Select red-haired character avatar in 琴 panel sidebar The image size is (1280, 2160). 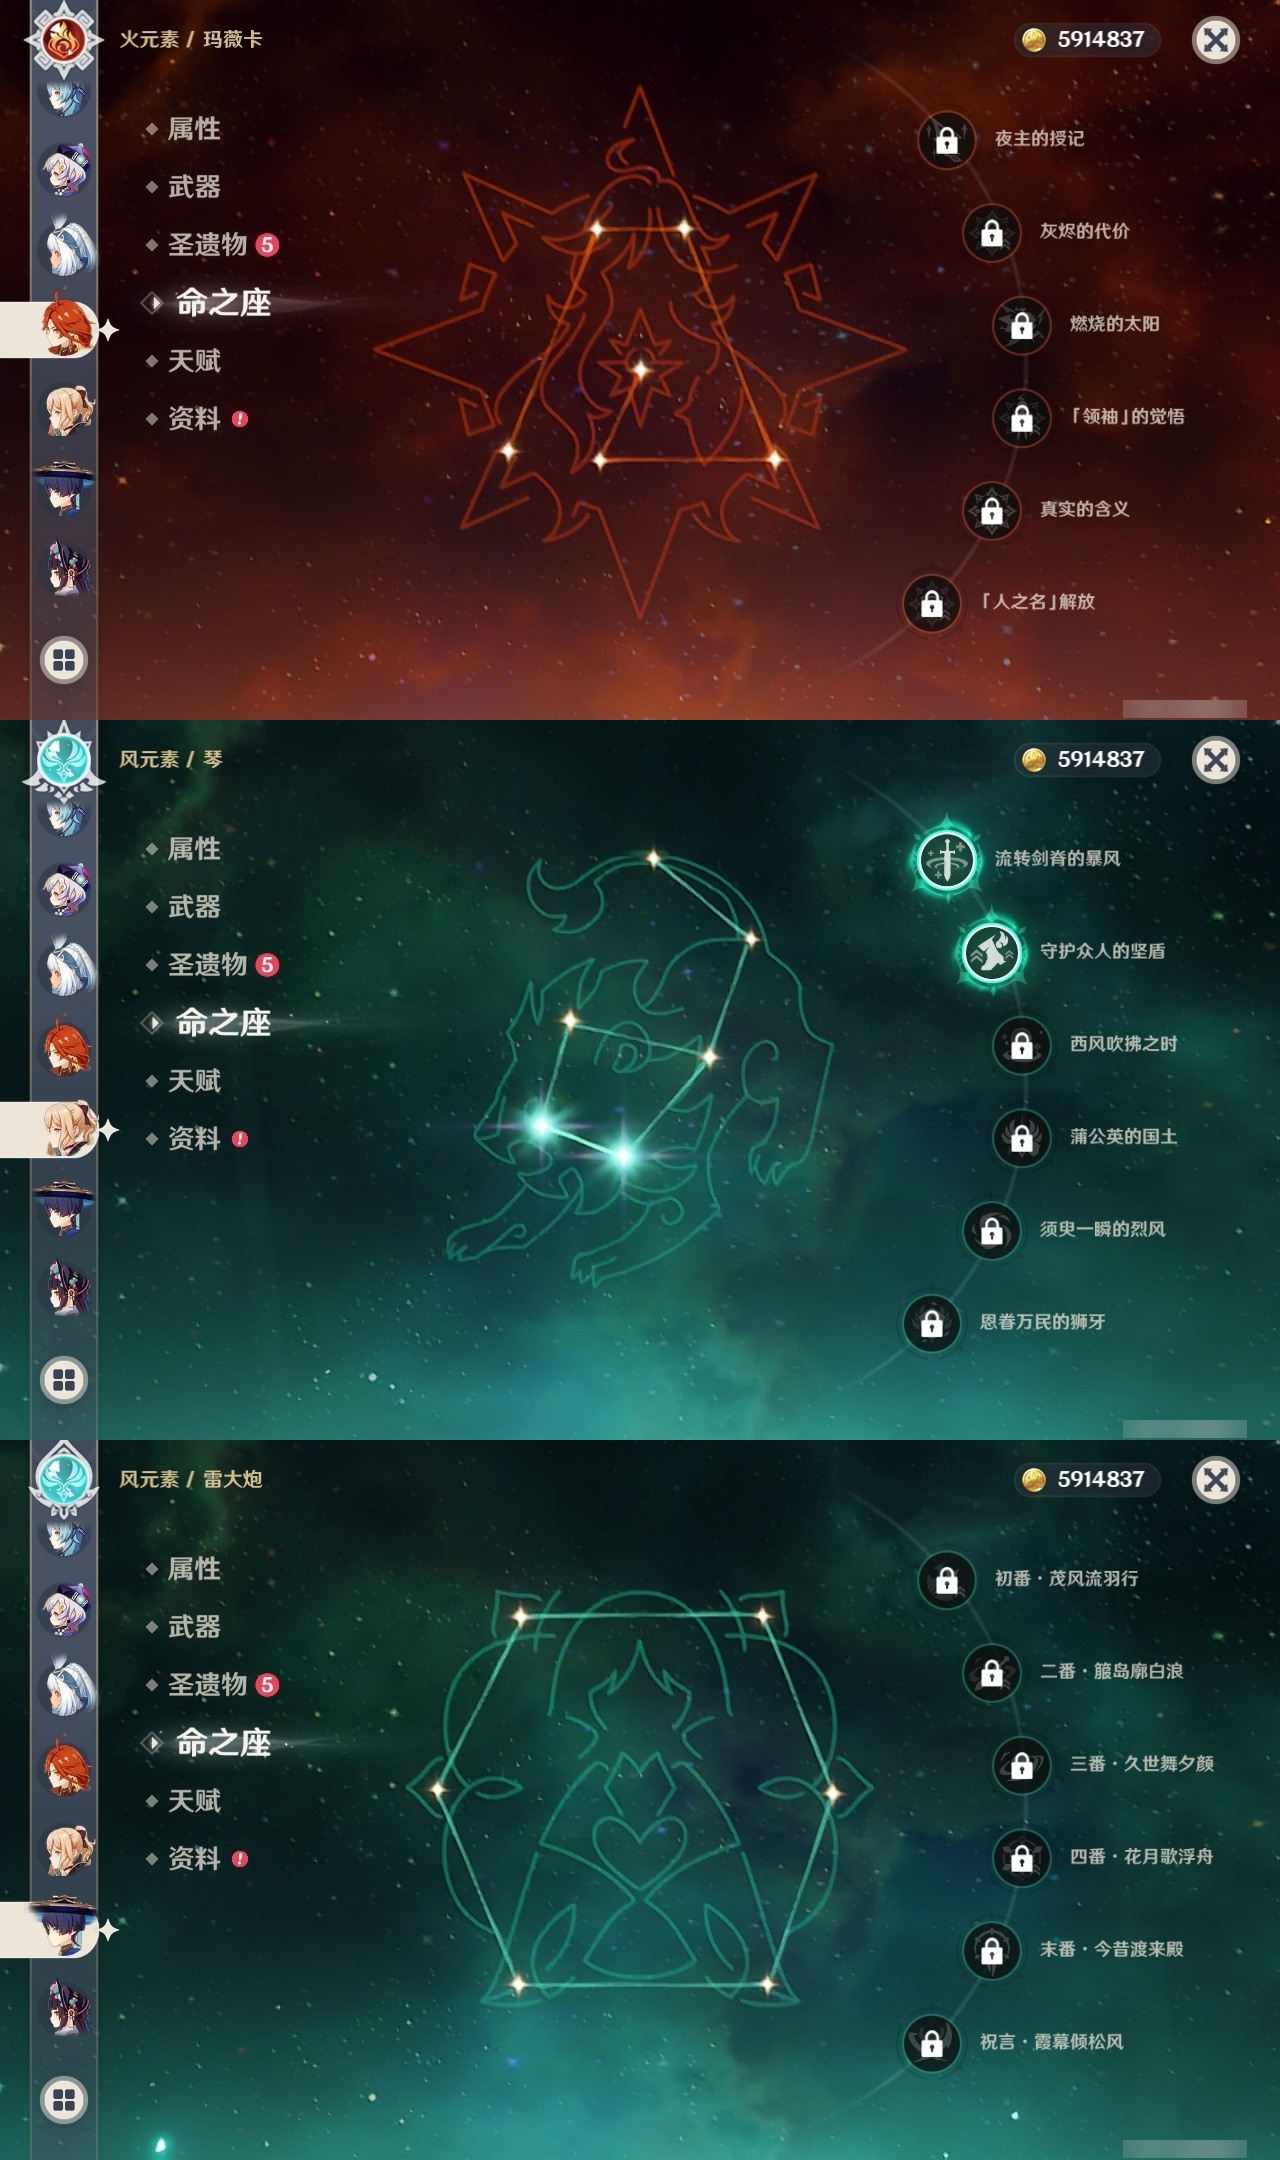click(65, 1048)
